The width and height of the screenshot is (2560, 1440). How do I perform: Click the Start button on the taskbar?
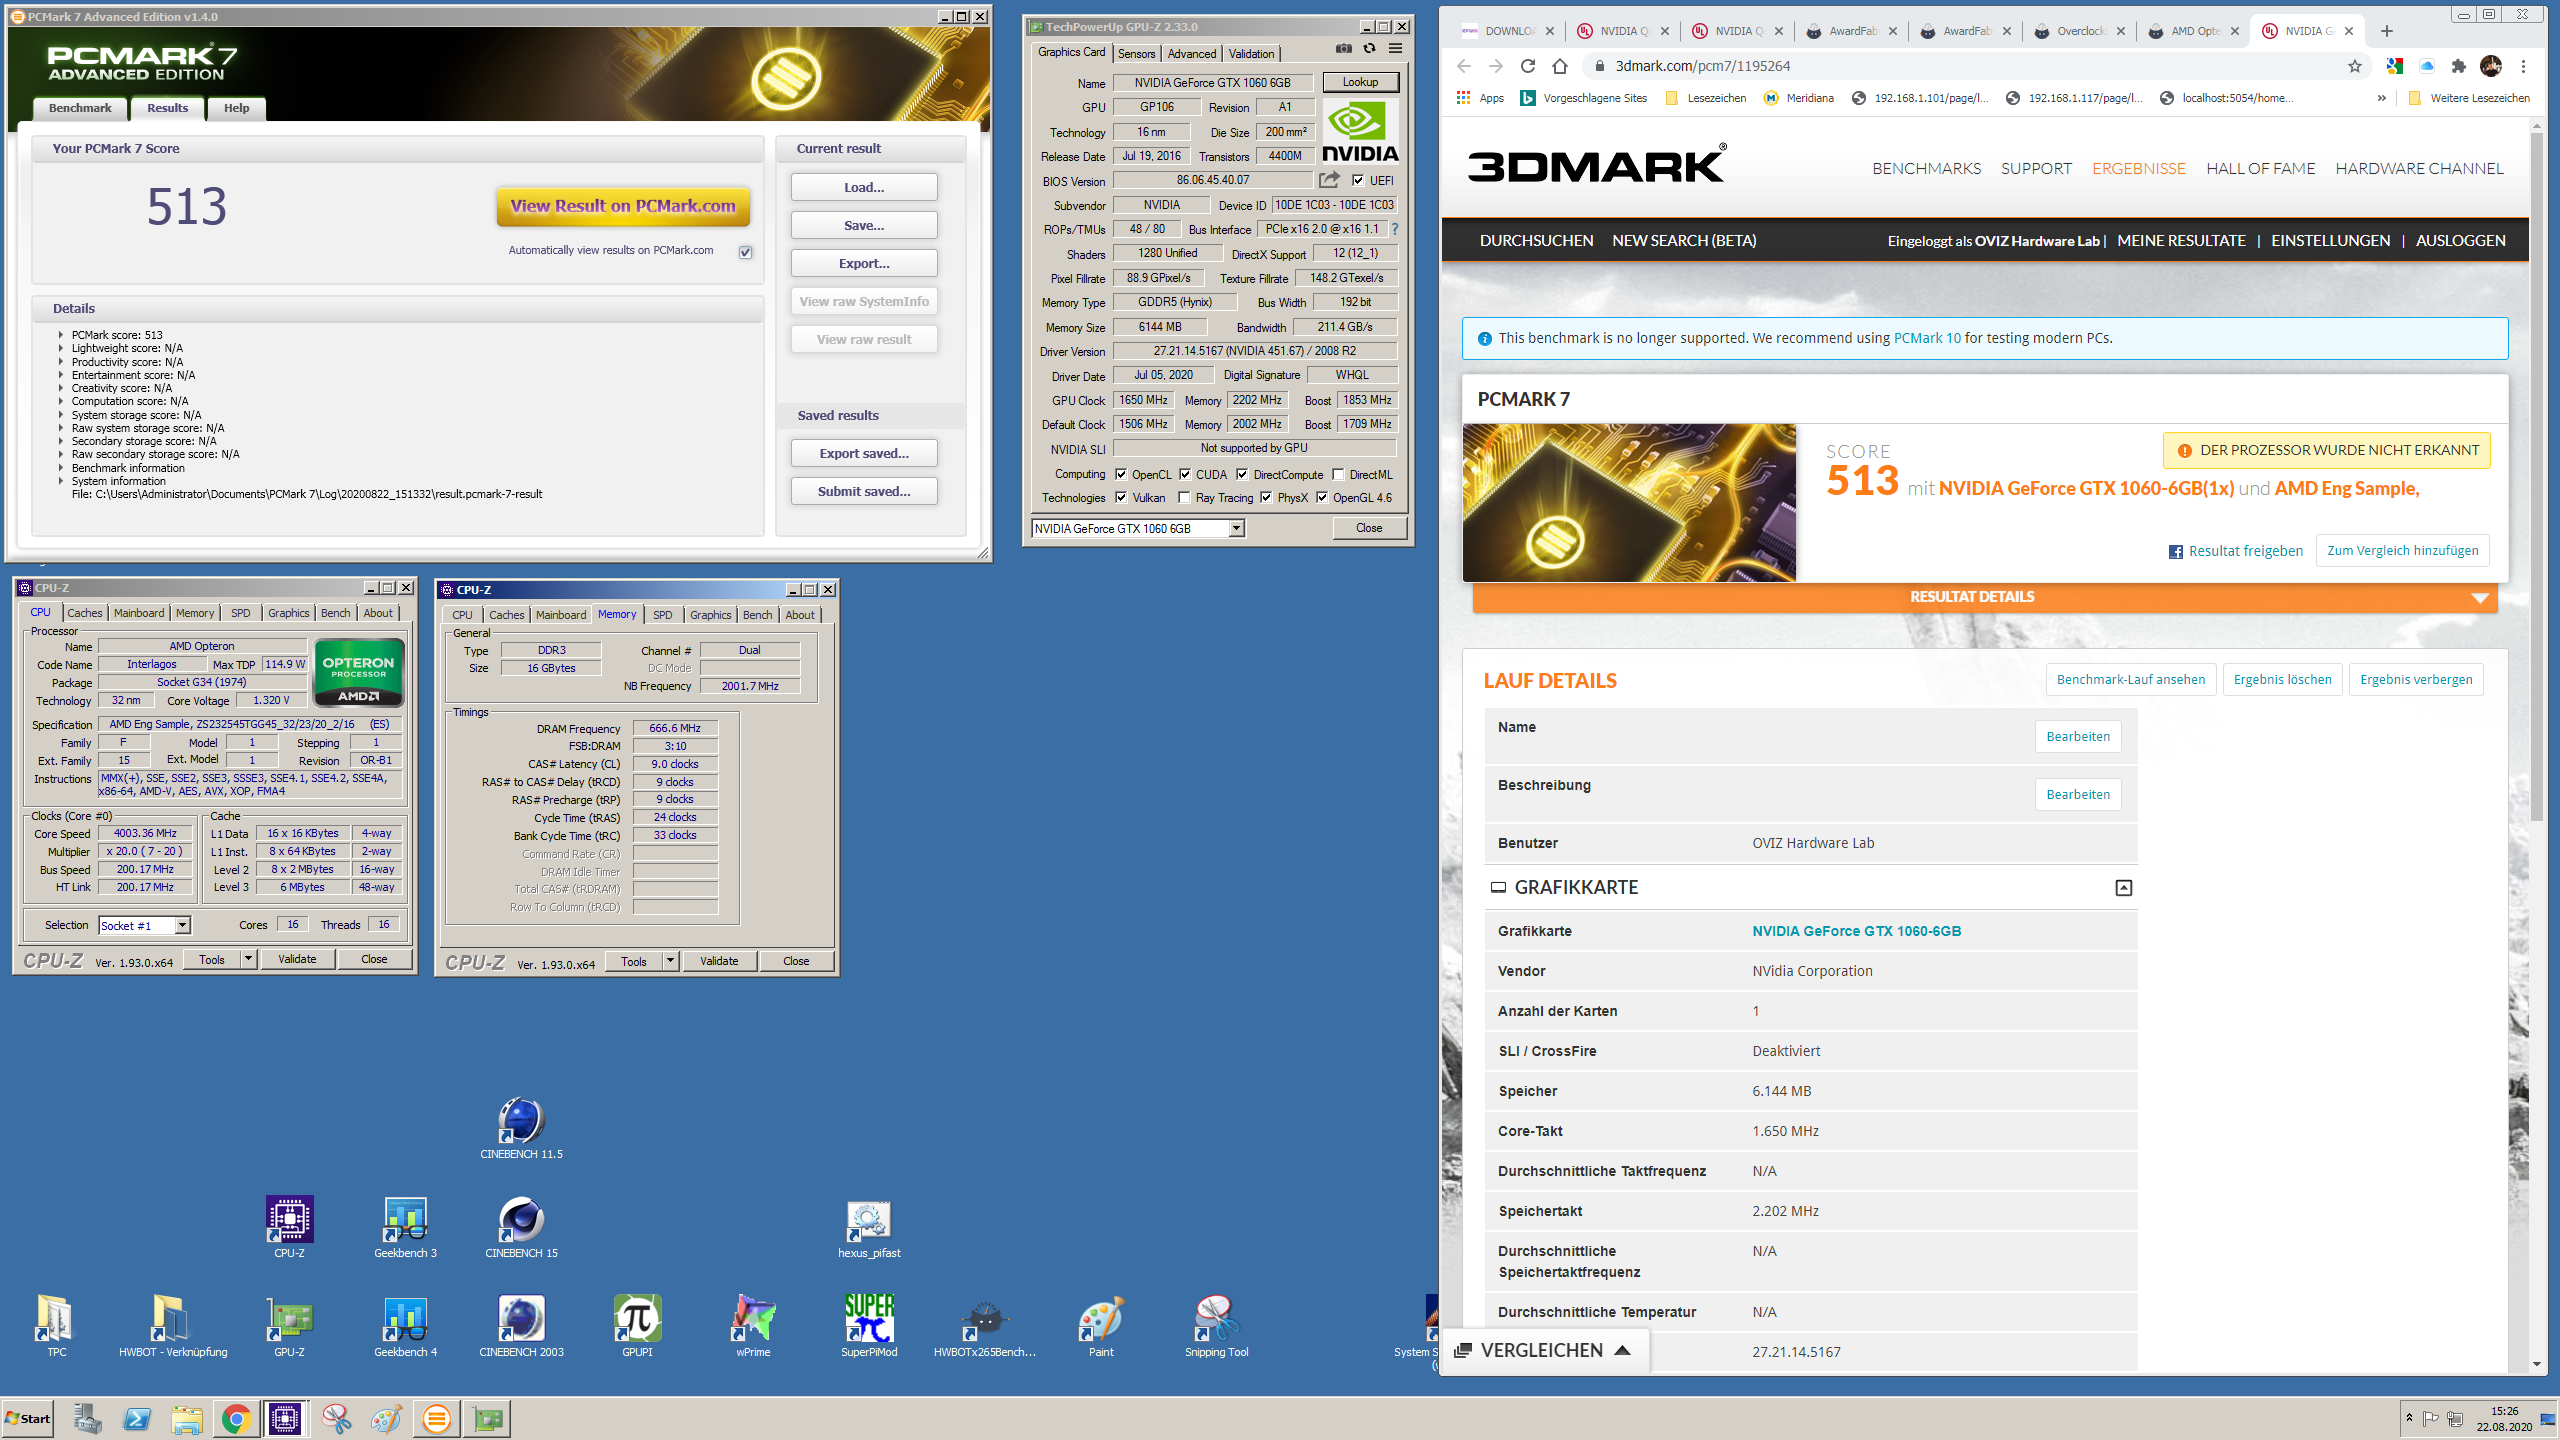(x=28, y=1418)
